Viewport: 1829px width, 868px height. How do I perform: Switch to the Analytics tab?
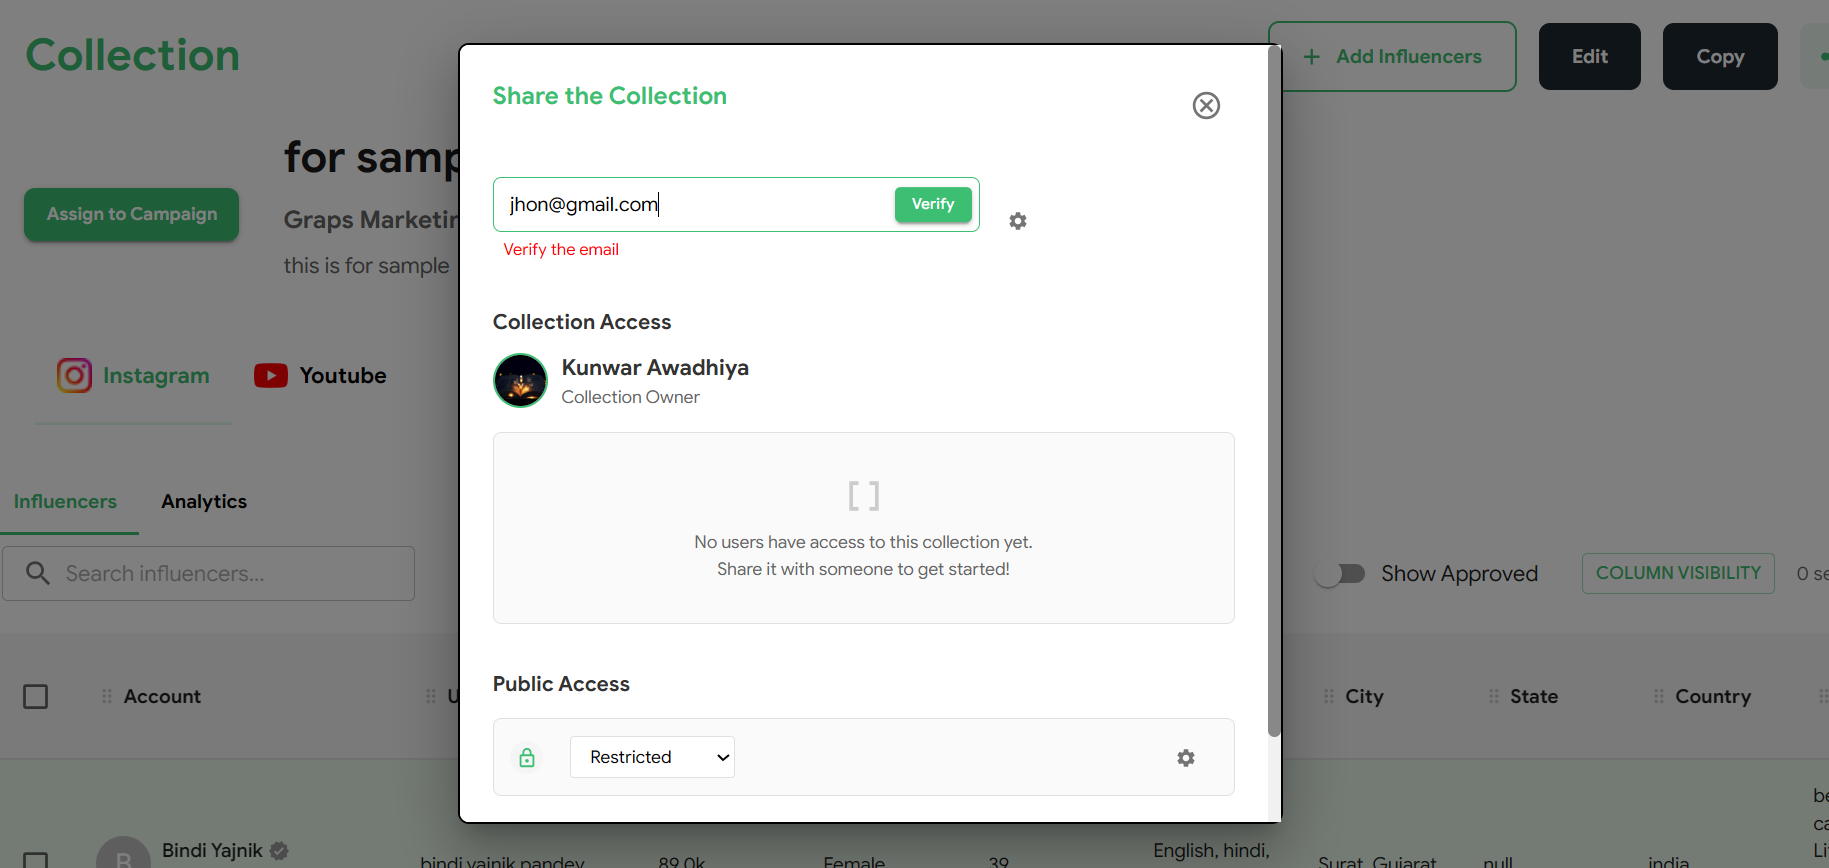pyautogui.click(x=204, y=502)
